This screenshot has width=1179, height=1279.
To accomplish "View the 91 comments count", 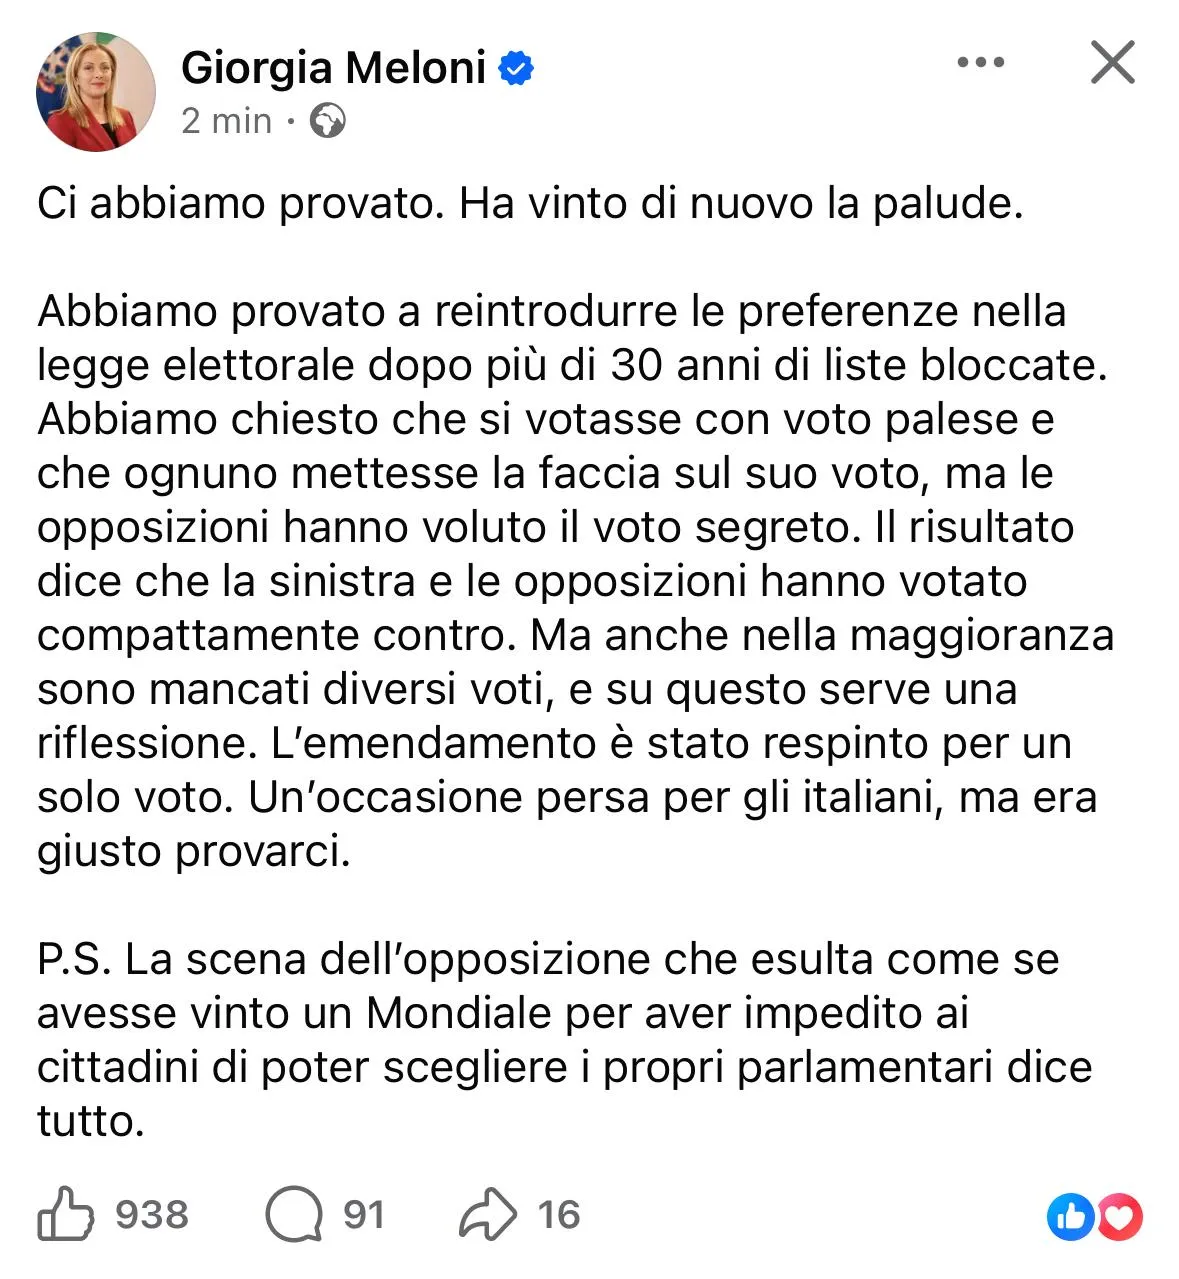I will click(364, 1214).
